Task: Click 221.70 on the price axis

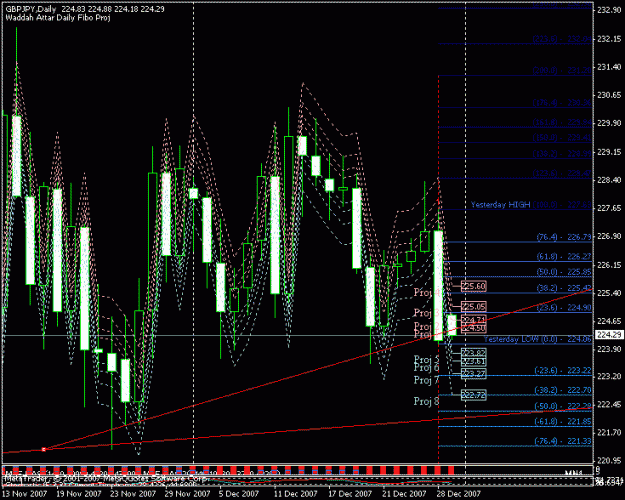Action: [609, 432]
